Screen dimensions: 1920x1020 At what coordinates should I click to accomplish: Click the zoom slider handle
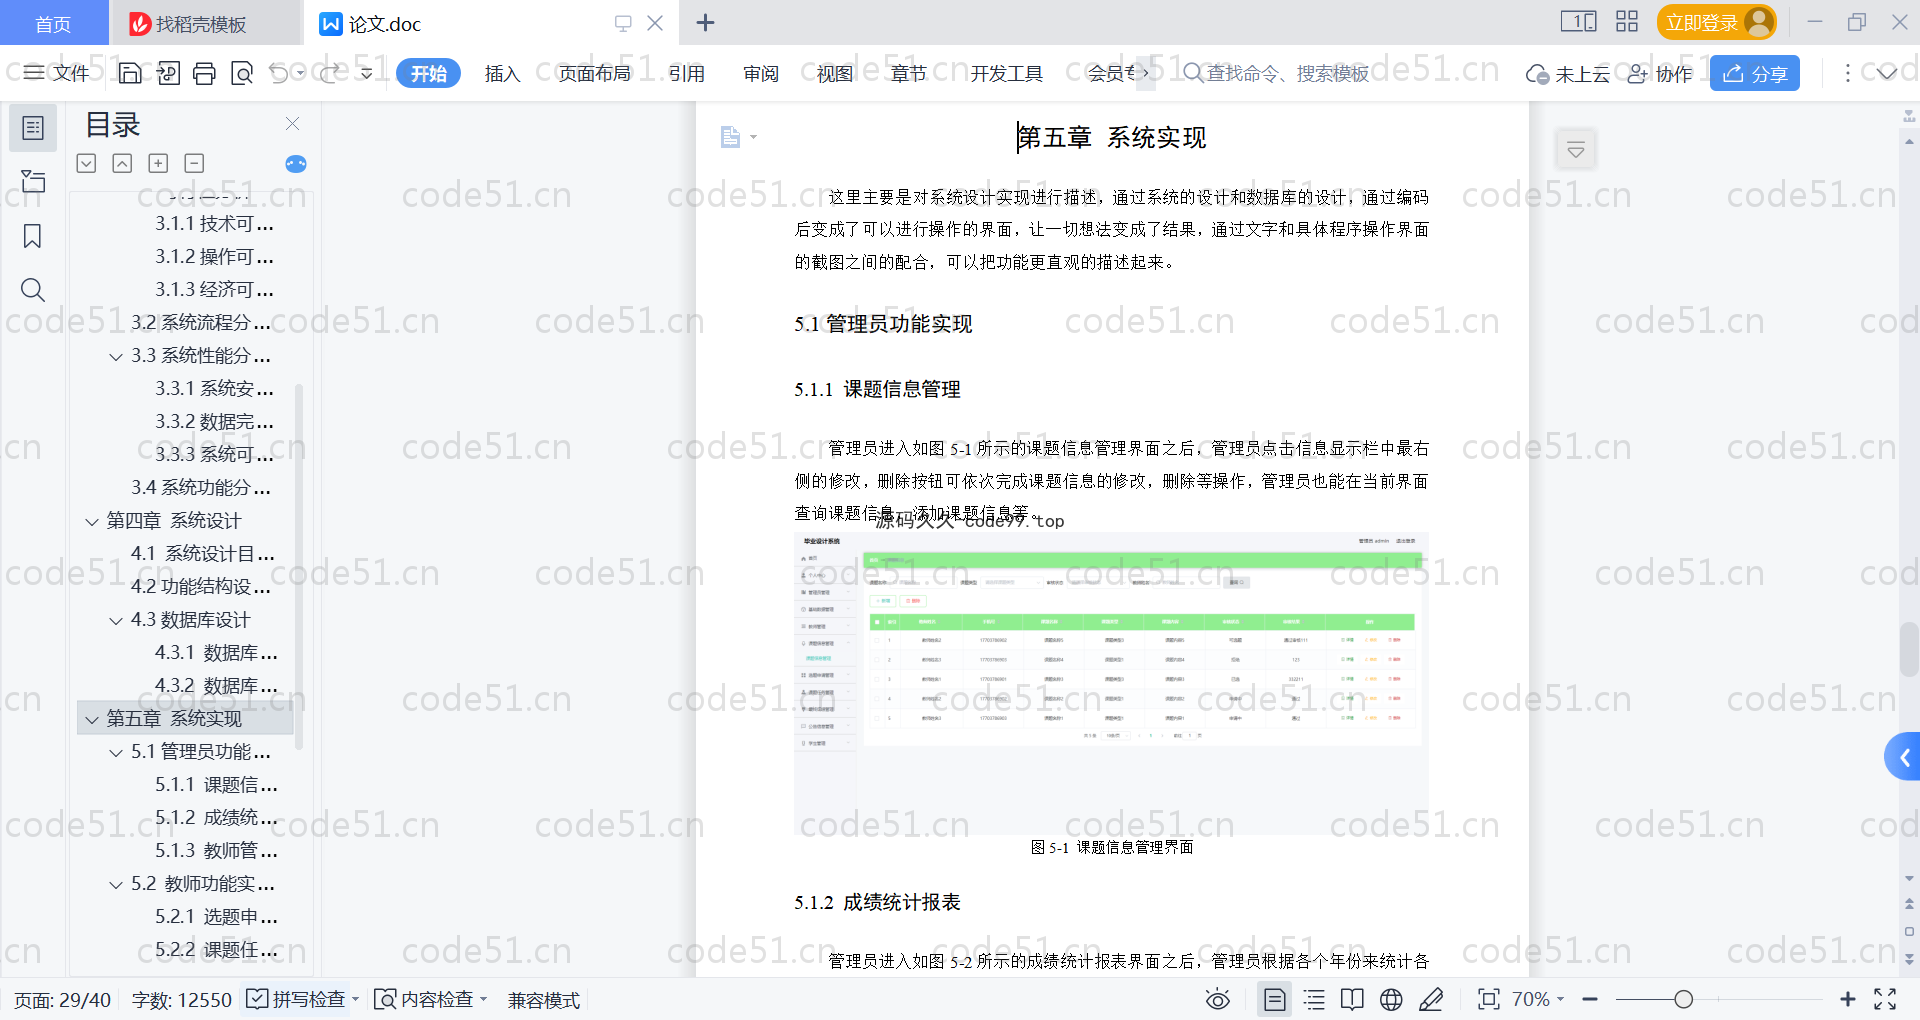coord(1684,999)
